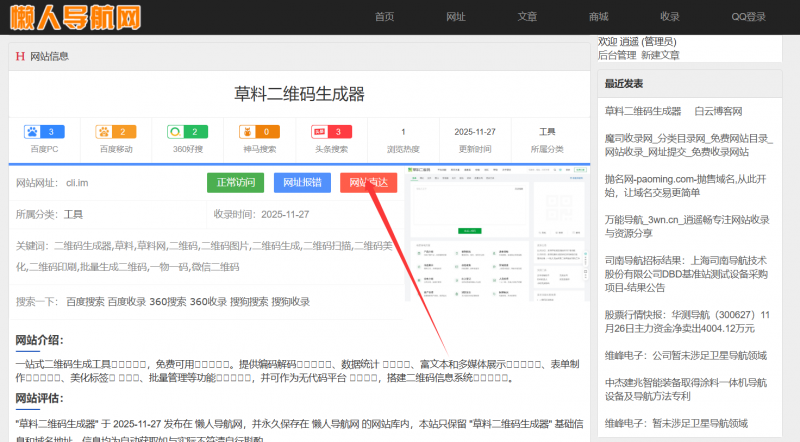Open 网址 in the top navigation

456,17
